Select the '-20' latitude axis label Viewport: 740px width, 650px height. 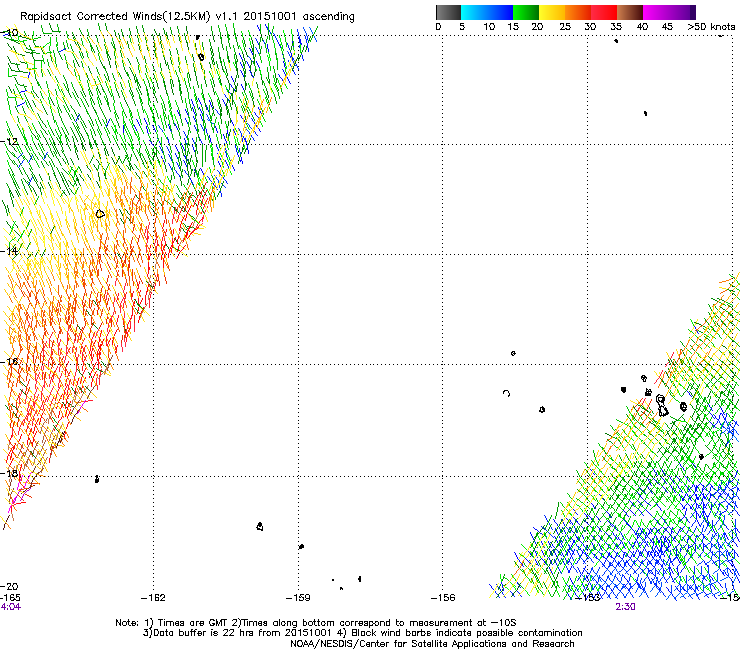click(x=9, y=586)
